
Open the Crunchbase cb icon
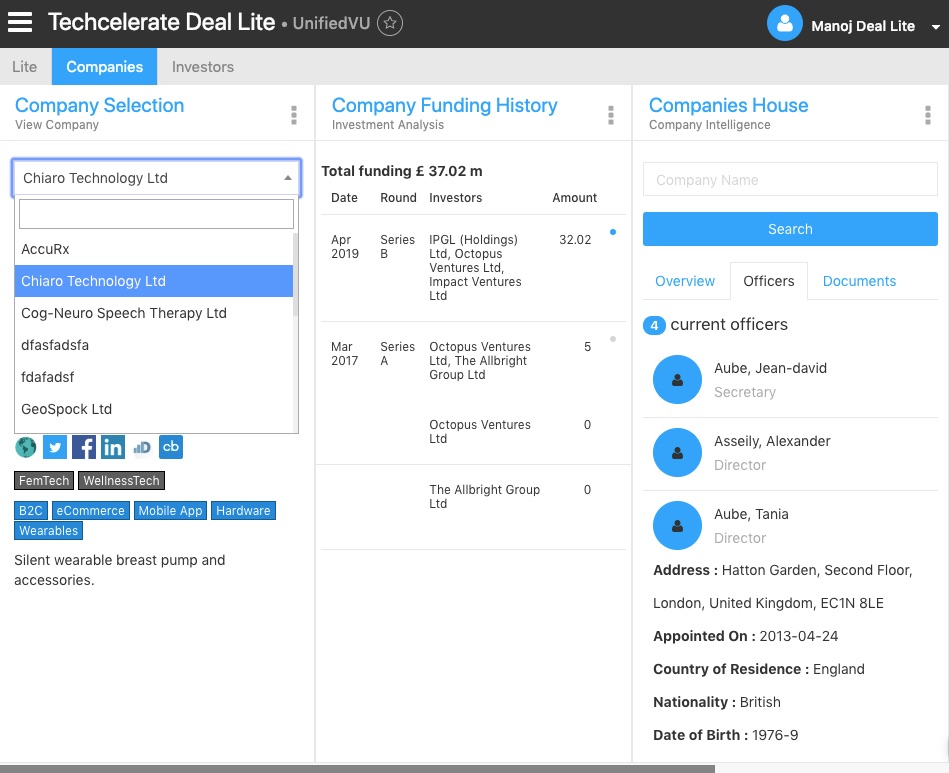point(171,447)
